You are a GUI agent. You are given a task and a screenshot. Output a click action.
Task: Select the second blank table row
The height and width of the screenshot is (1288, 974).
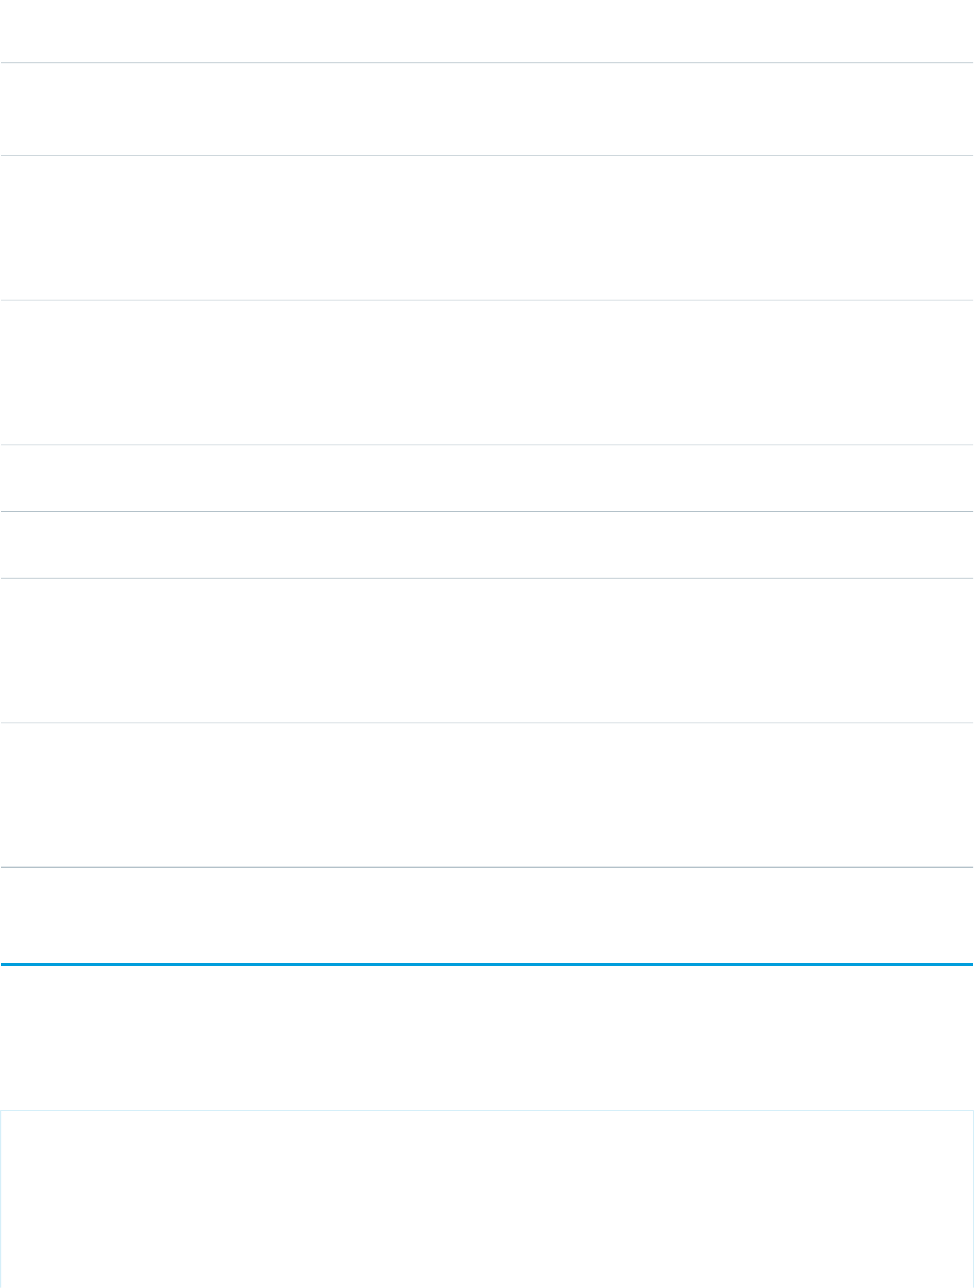(x=487, y=109)
